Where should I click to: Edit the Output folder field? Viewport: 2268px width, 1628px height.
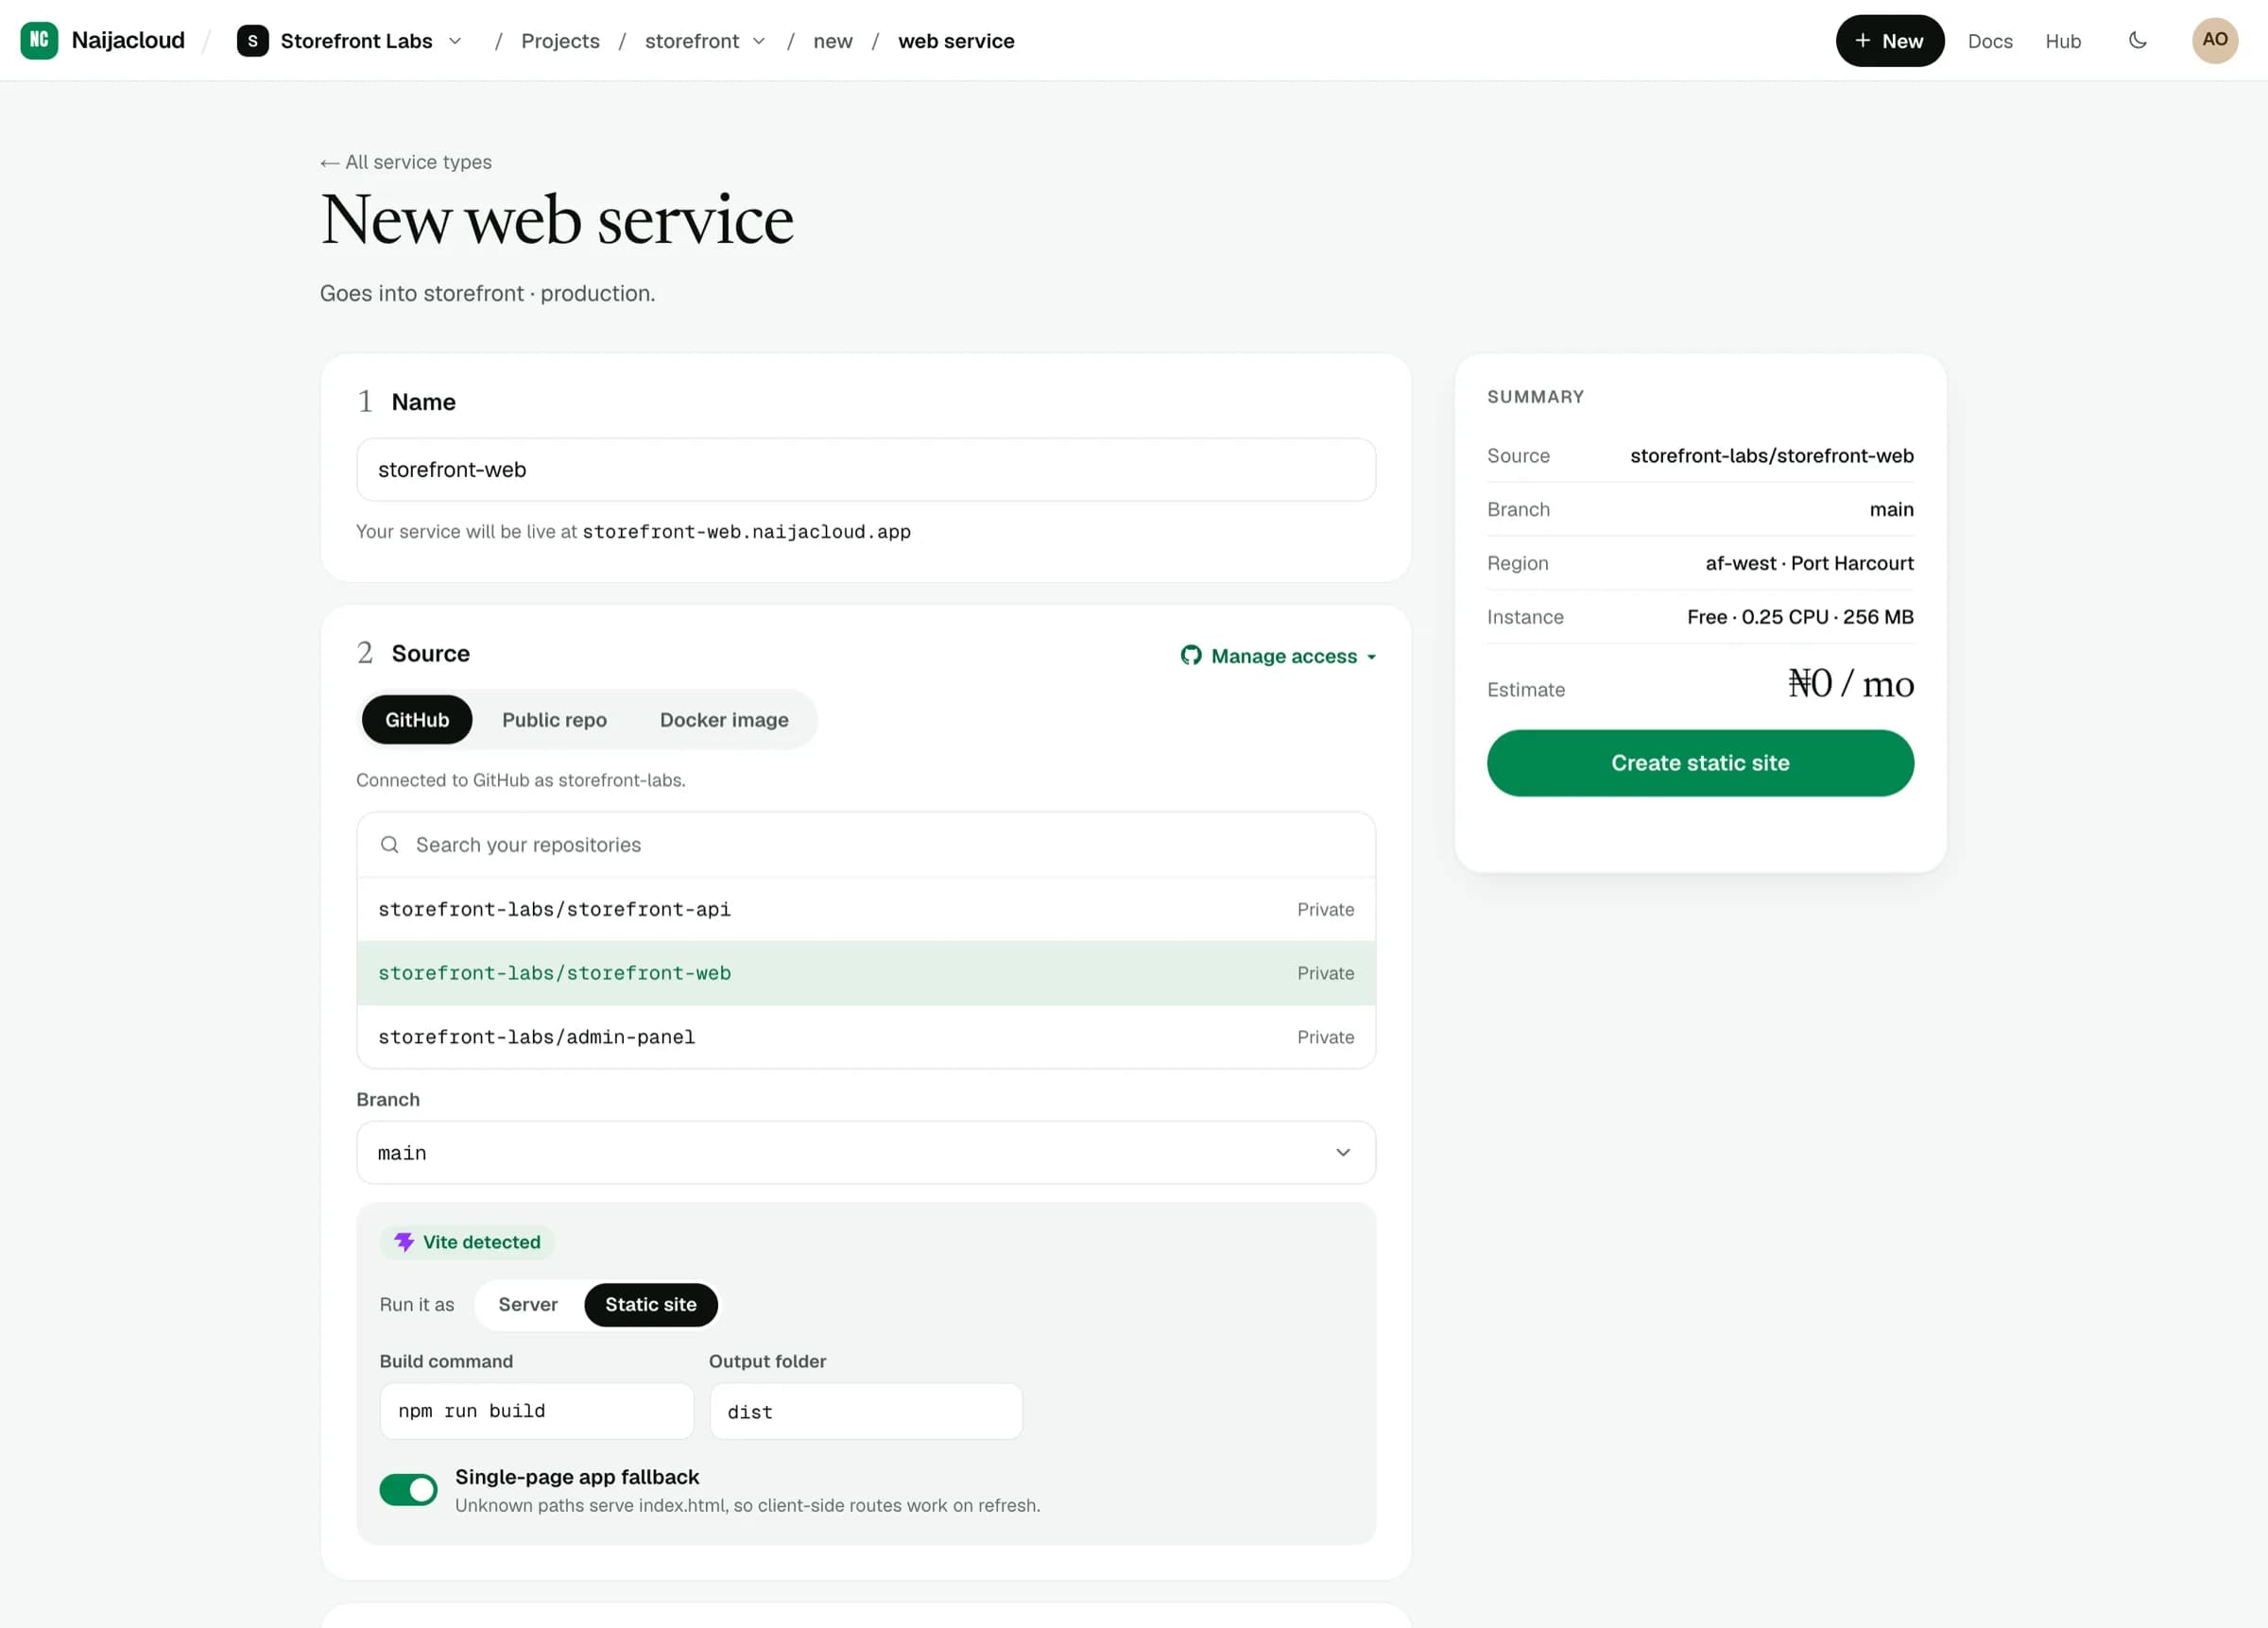865,1411
